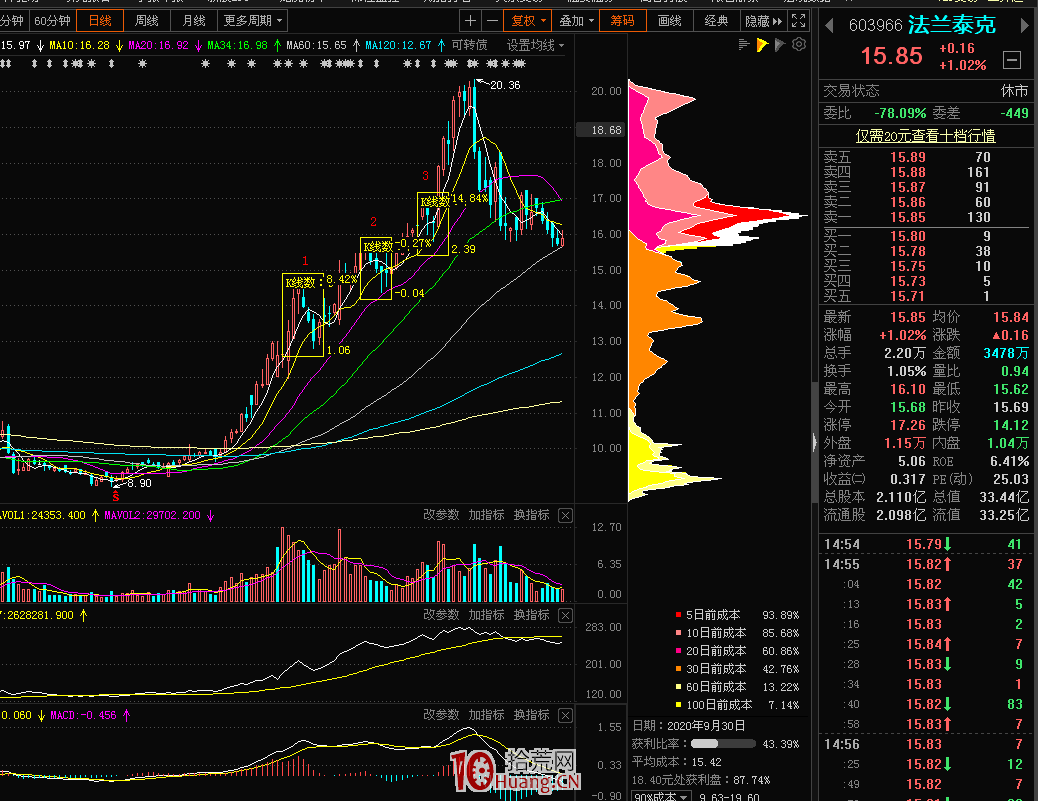Click 换指标 in the MACD pane
Screen dimensions: 1038x801
531,715
